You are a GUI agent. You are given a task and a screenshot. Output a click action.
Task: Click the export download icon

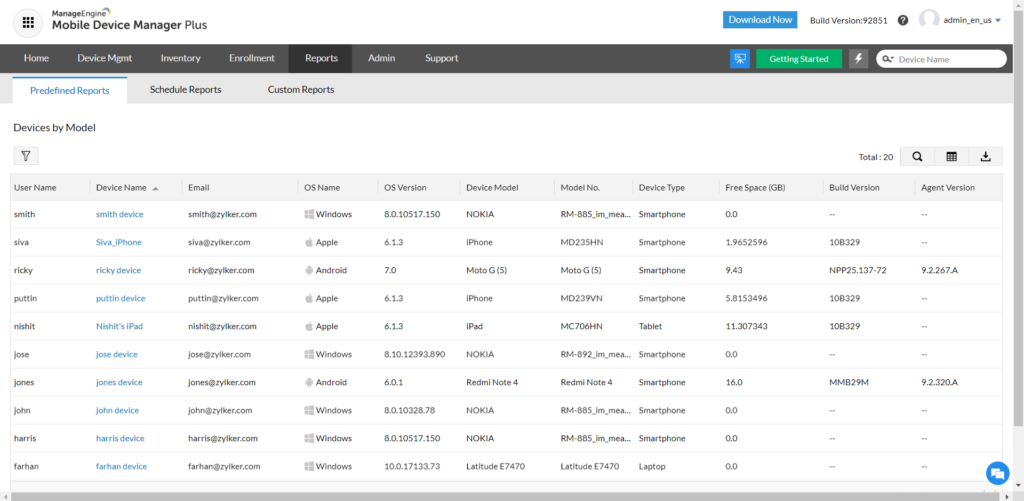[x=985, y=156]
